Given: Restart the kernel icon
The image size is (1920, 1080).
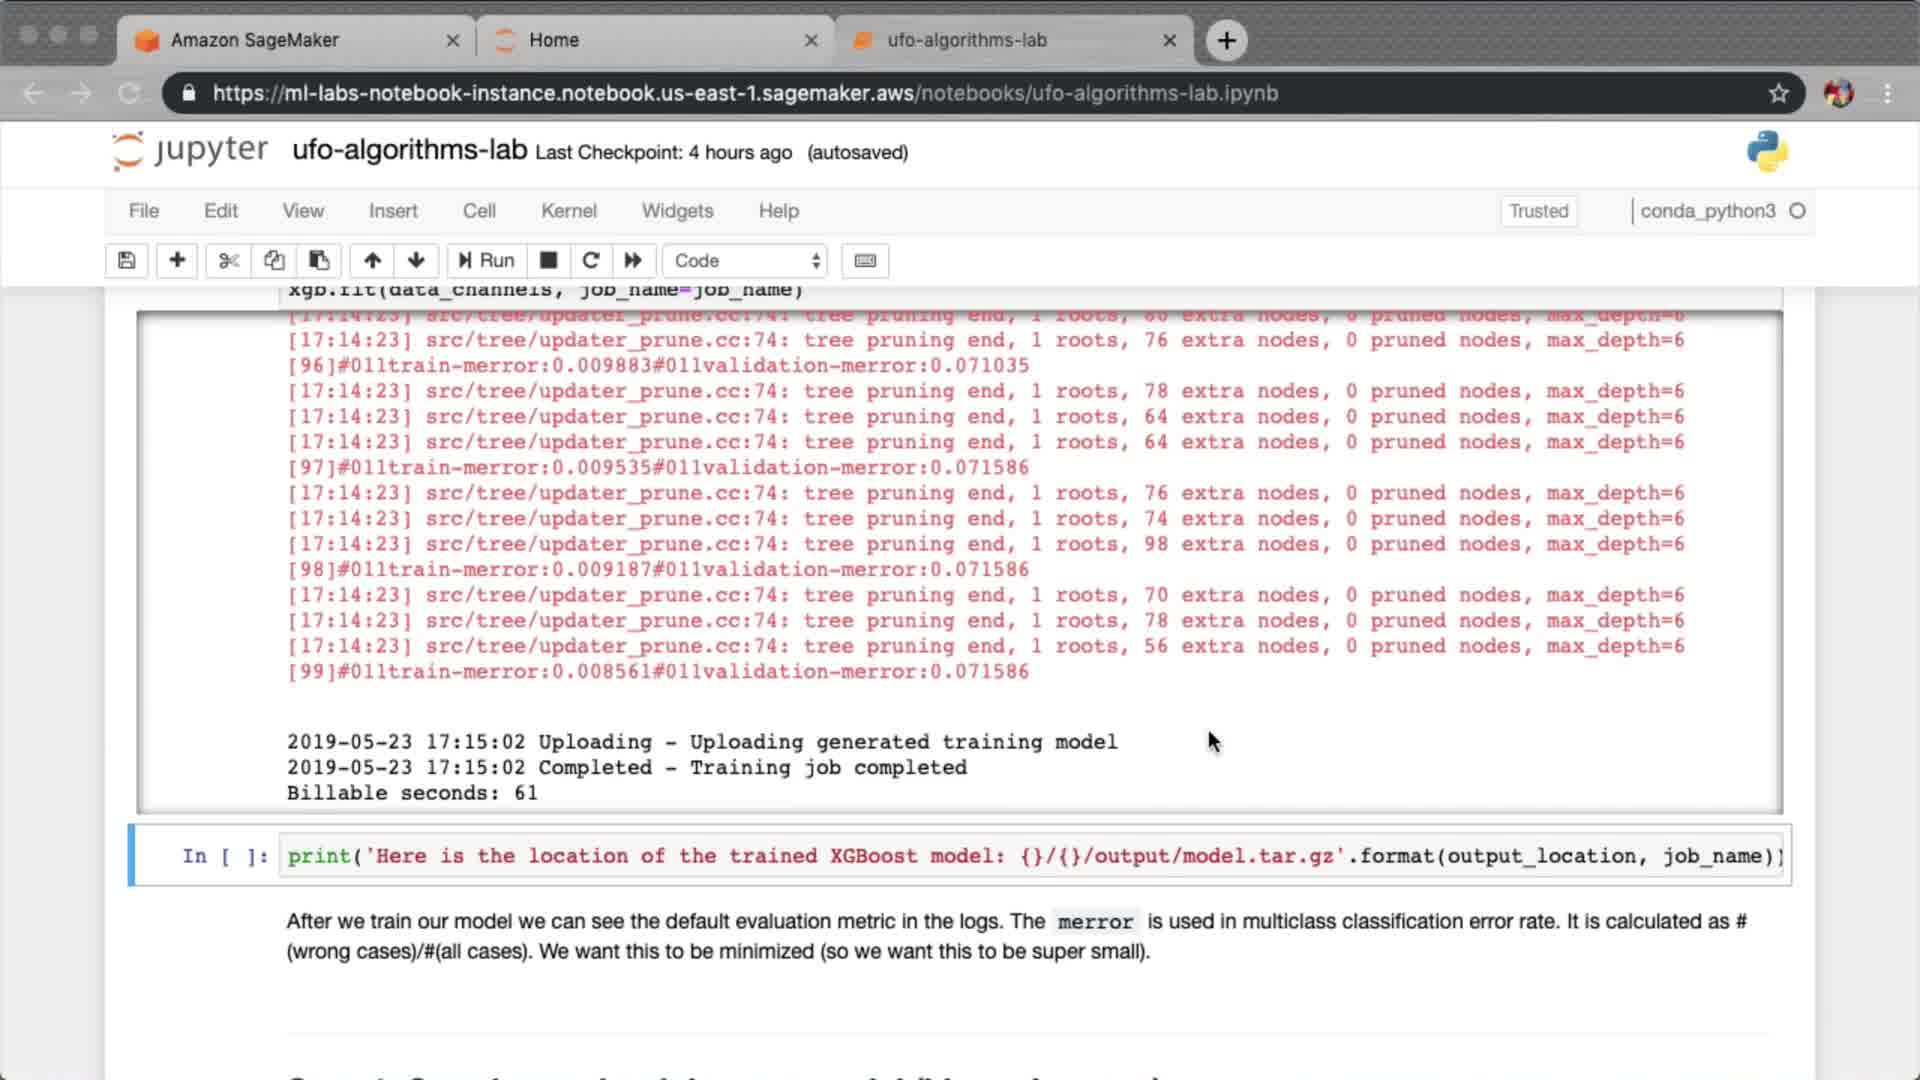Looking at the screenshot, I should pyautogui.click(x=590, y=260).
